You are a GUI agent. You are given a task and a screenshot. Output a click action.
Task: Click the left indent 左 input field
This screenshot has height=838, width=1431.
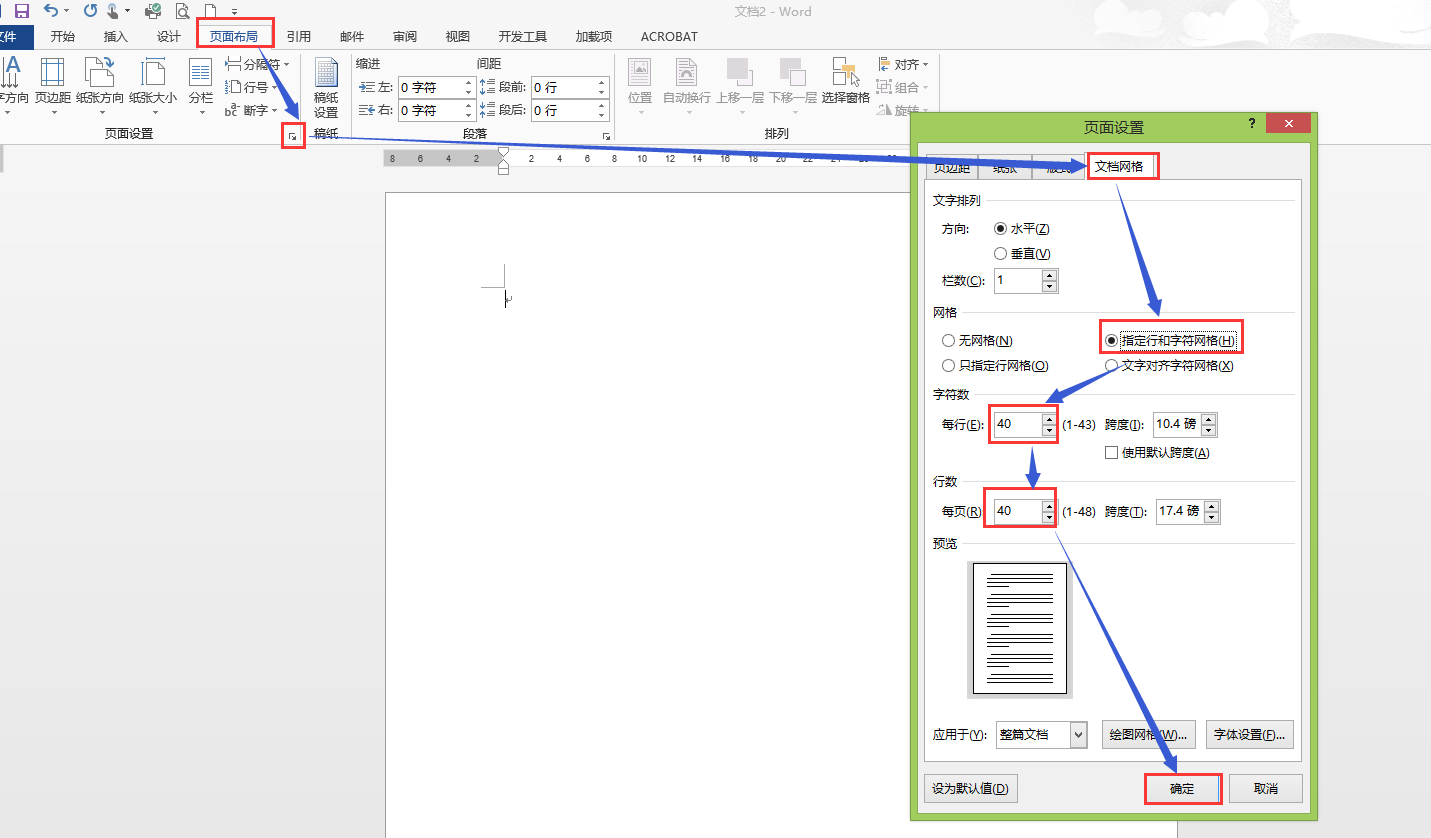pyautogui.click(x=436, y=87)
